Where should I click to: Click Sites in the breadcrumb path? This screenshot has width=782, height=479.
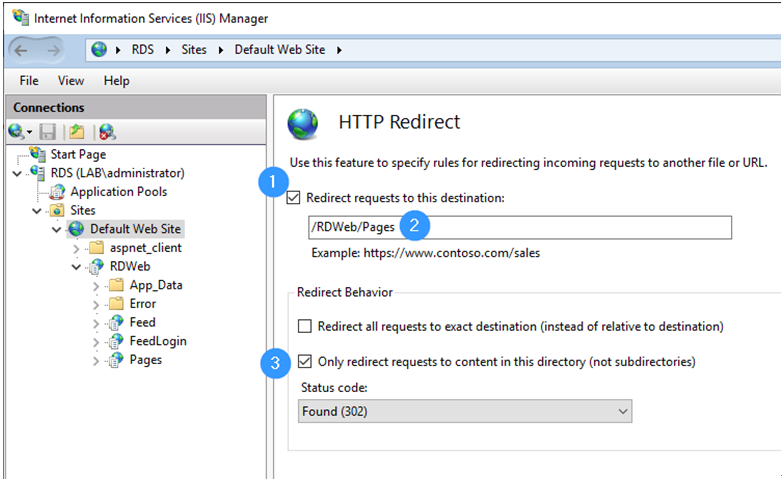coord(194,50)
